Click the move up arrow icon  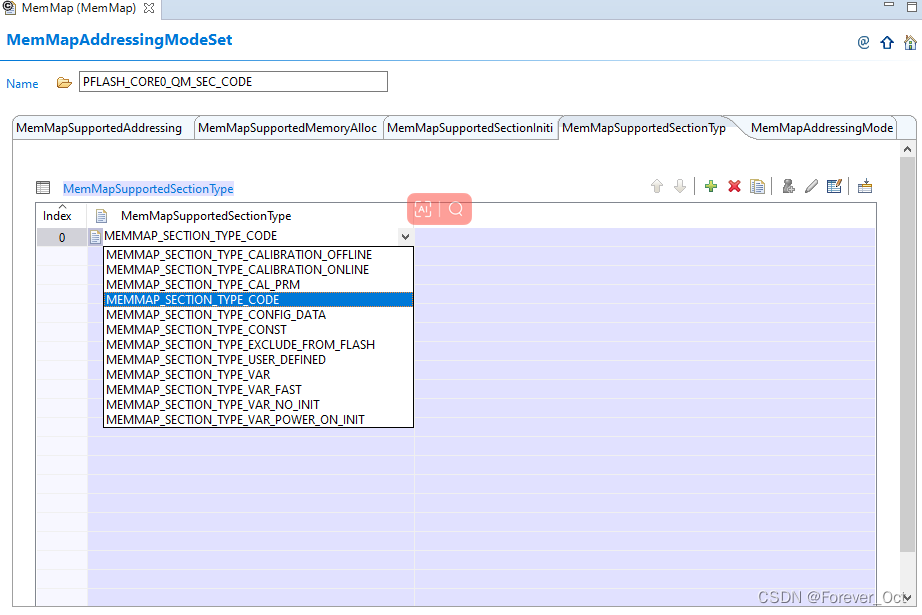click(x=657, y=186)
